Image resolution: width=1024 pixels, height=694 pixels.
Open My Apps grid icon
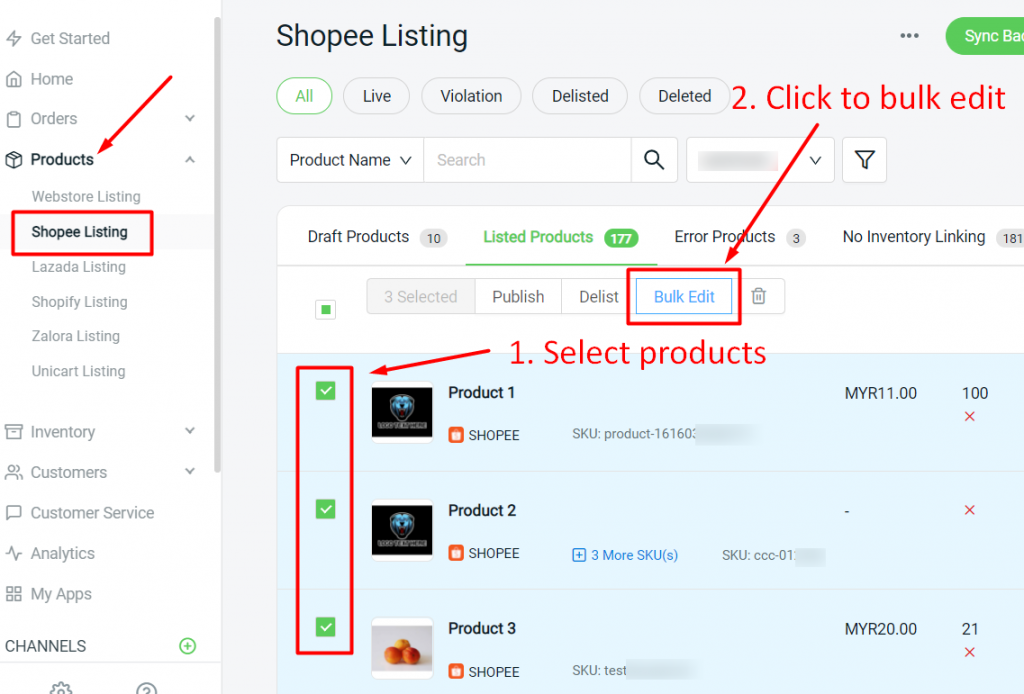[x=14, y=594]
